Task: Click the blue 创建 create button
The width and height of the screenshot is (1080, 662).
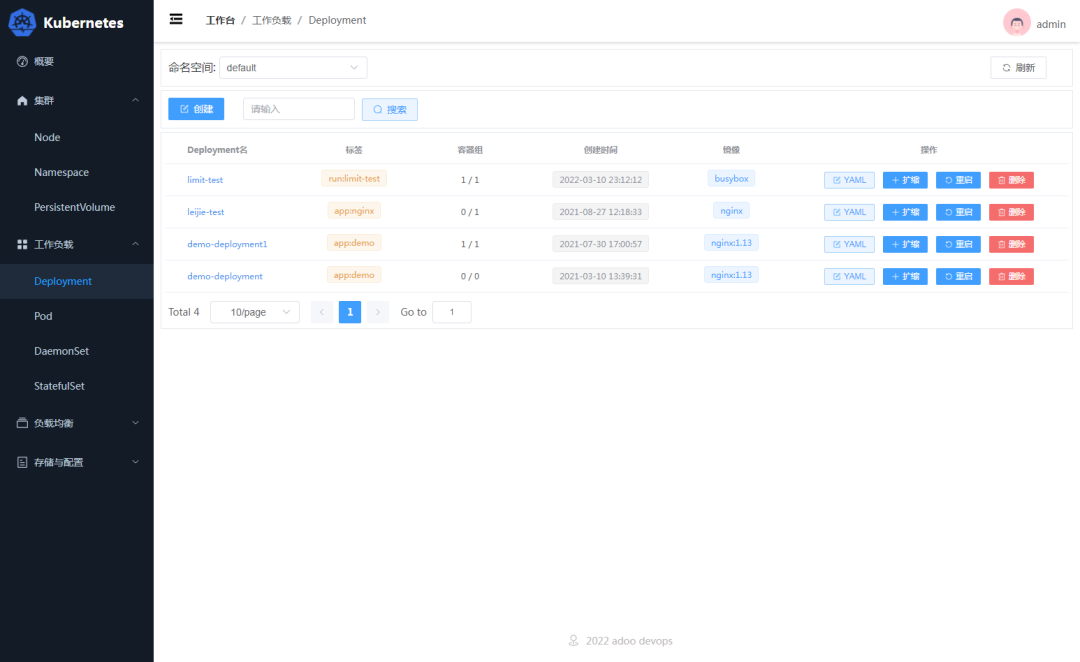Action: click(196, 109)
